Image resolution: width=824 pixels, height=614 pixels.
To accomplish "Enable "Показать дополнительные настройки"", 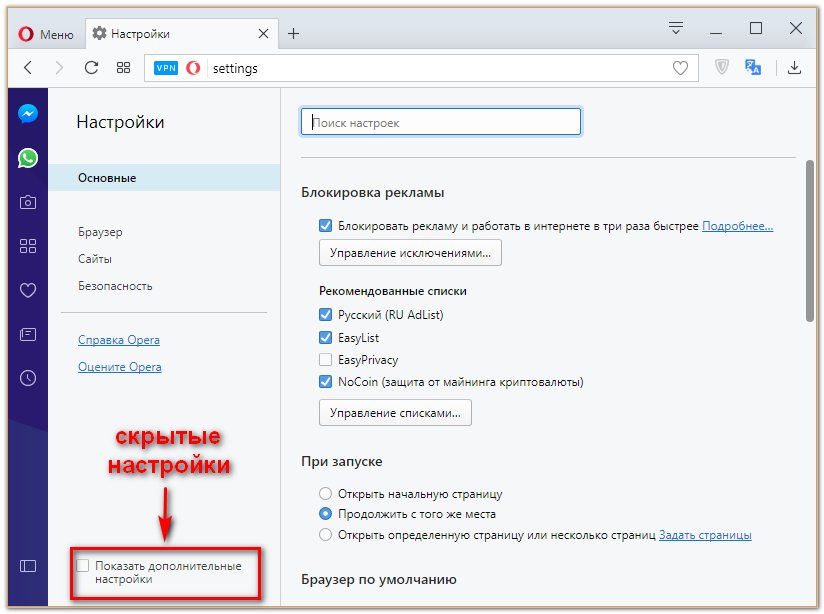I will coord(82,564).
